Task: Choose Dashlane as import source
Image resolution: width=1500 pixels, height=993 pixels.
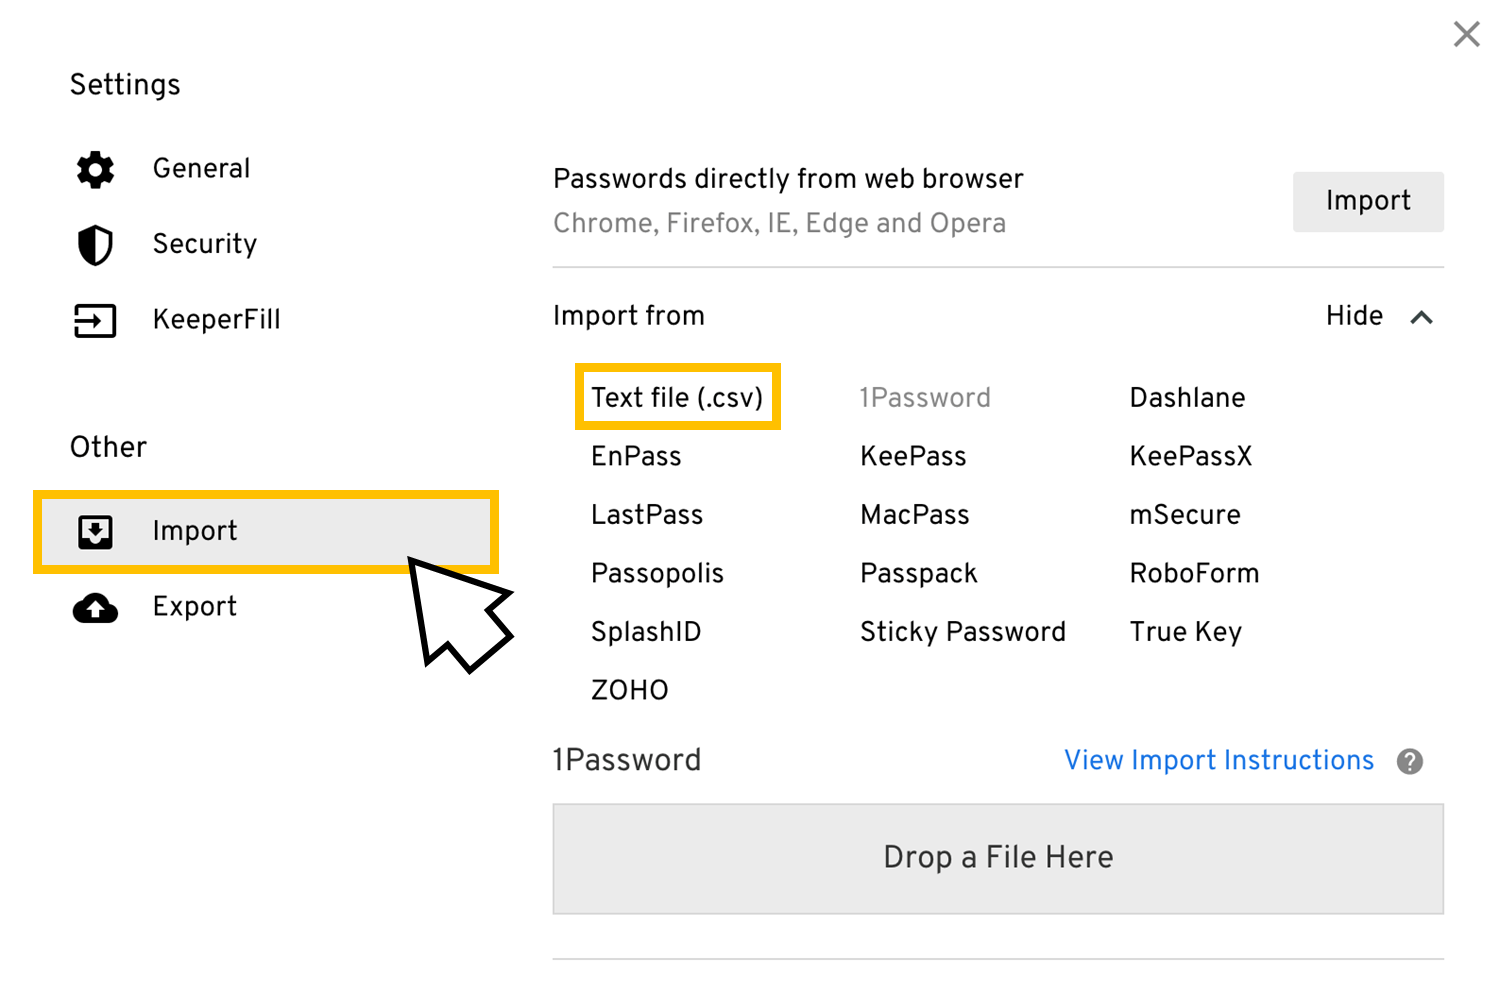Action: [1187, 398]
